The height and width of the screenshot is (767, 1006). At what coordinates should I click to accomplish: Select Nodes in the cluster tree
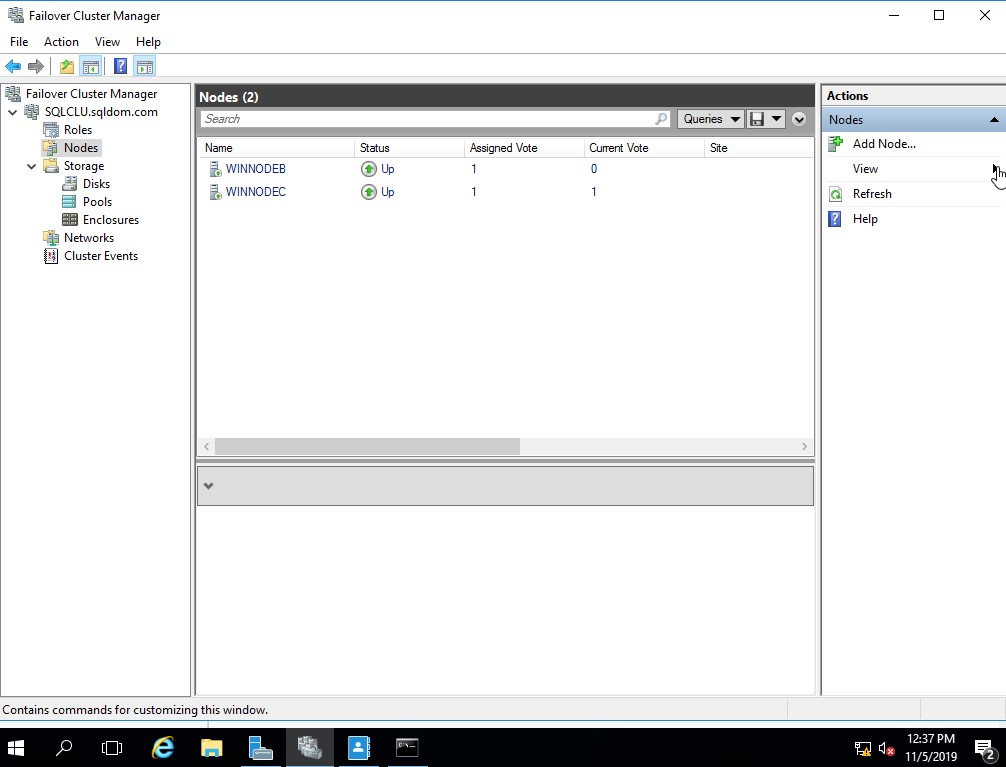pos(81,148)
